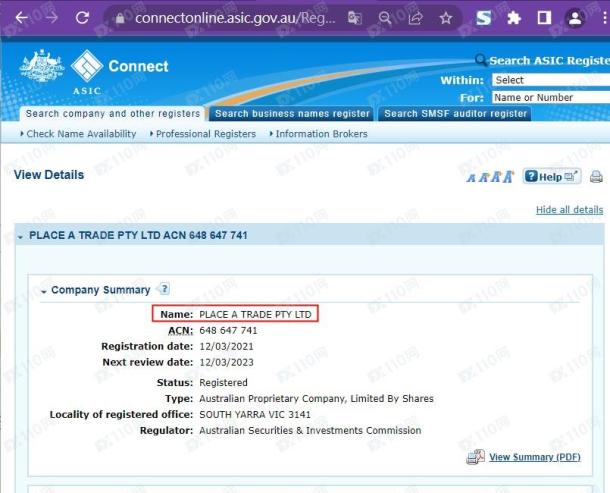Click the padlock site security icon

120,18
